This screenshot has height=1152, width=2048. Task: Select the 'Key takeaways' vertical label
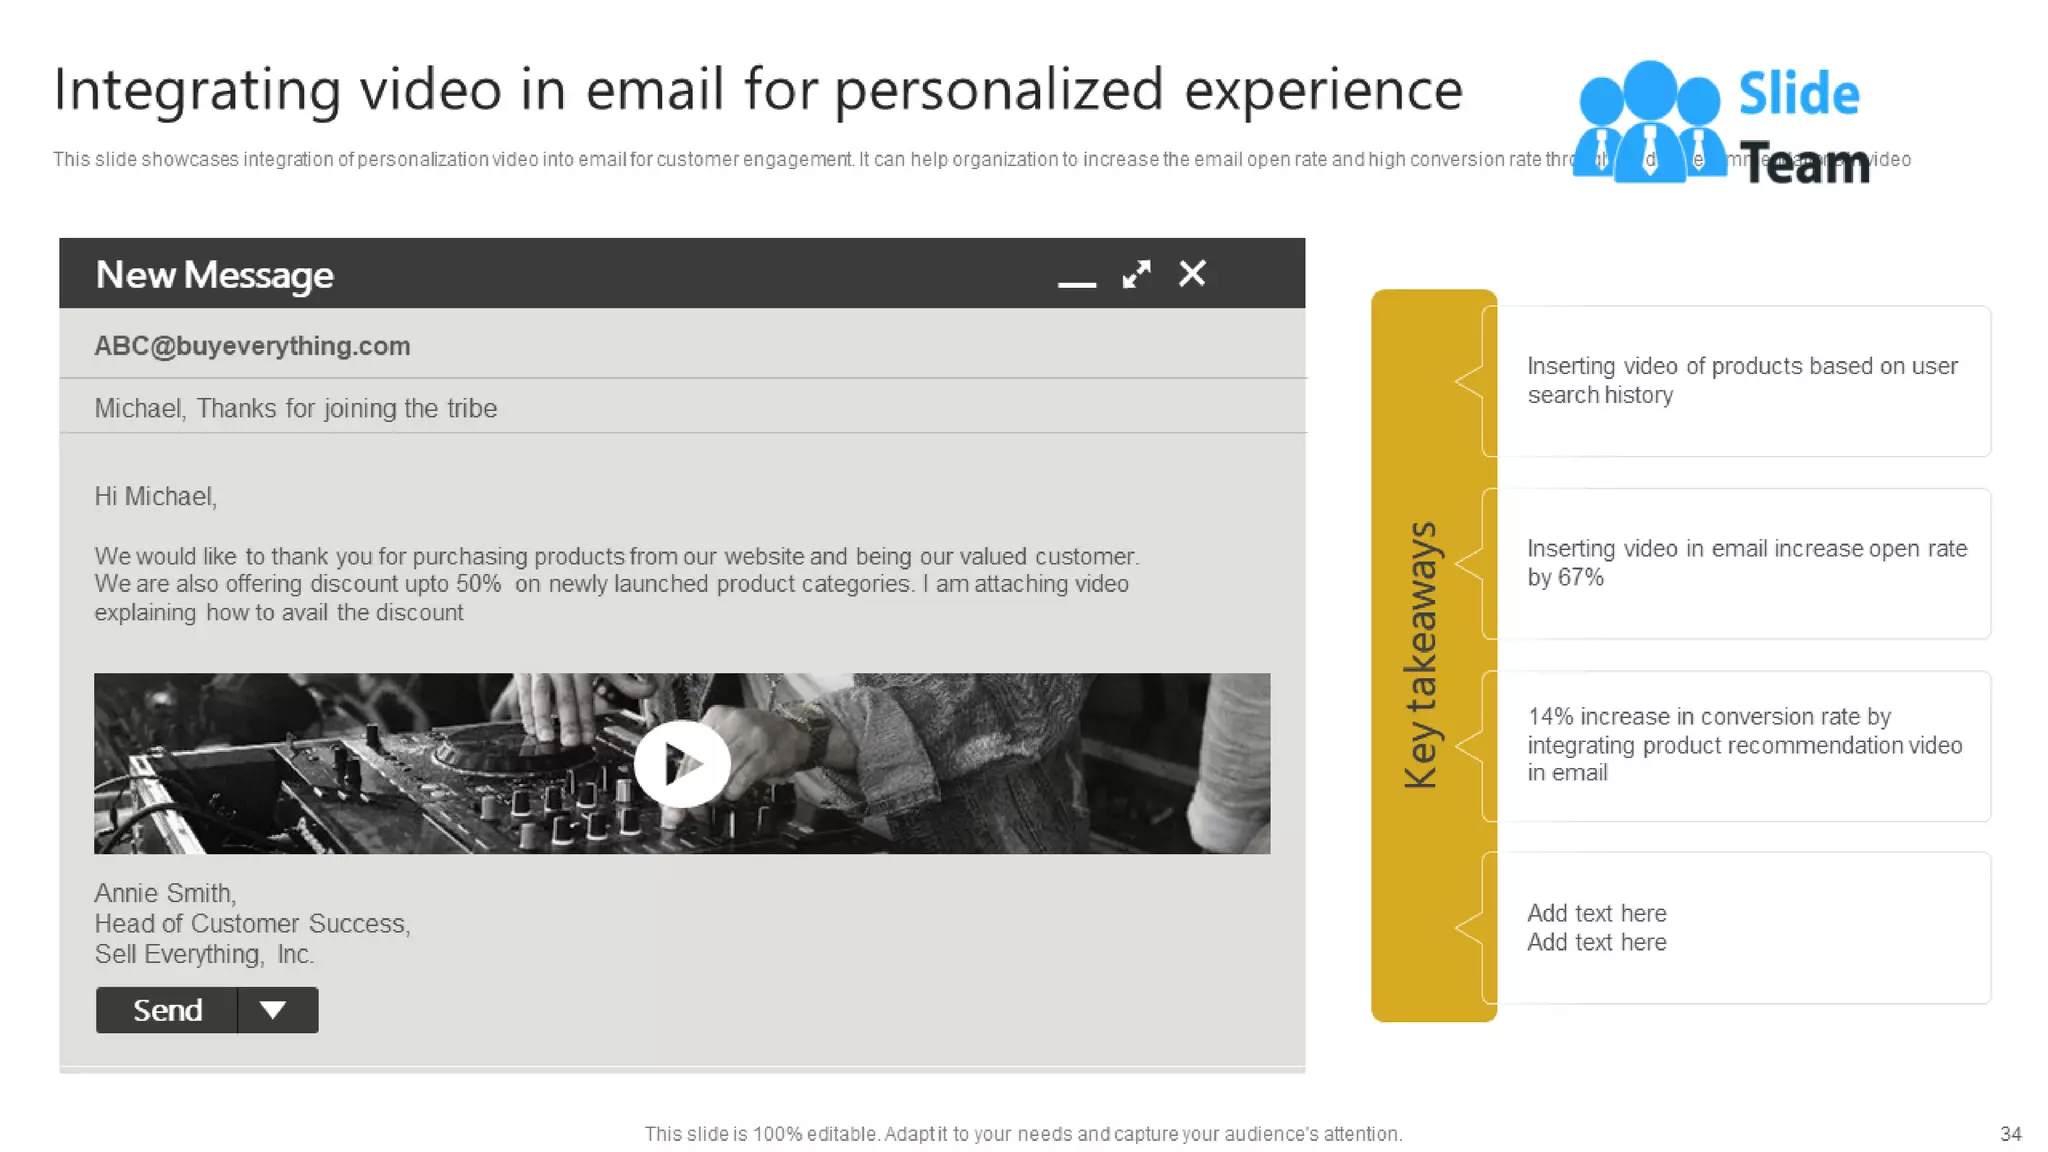pos(1421,655)
